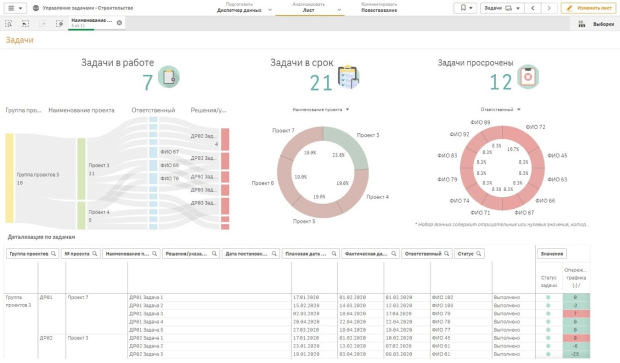
Task: Open the smart search tool in selections bar
Action: [8, 24]
